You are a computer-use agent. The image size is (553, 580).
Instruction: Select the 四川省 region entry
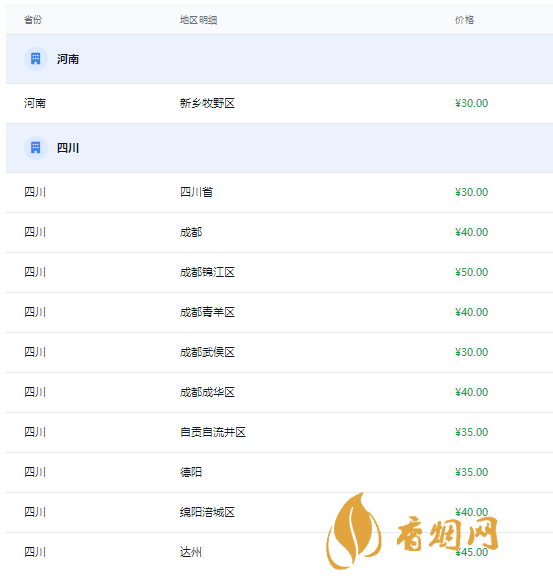196,192
